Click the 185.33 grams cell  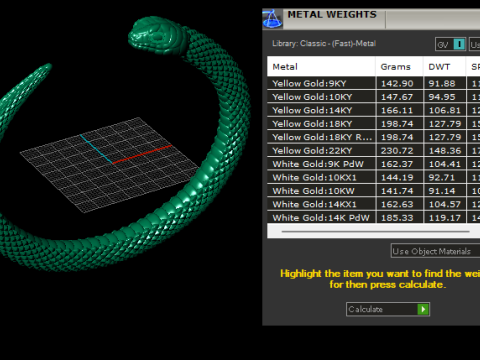click(x=400, y=217)
